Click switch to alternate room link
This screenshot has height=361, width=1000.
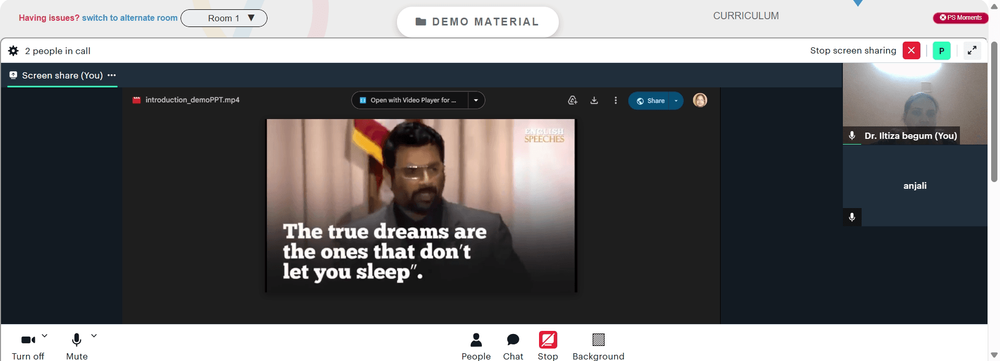point(129,18)
